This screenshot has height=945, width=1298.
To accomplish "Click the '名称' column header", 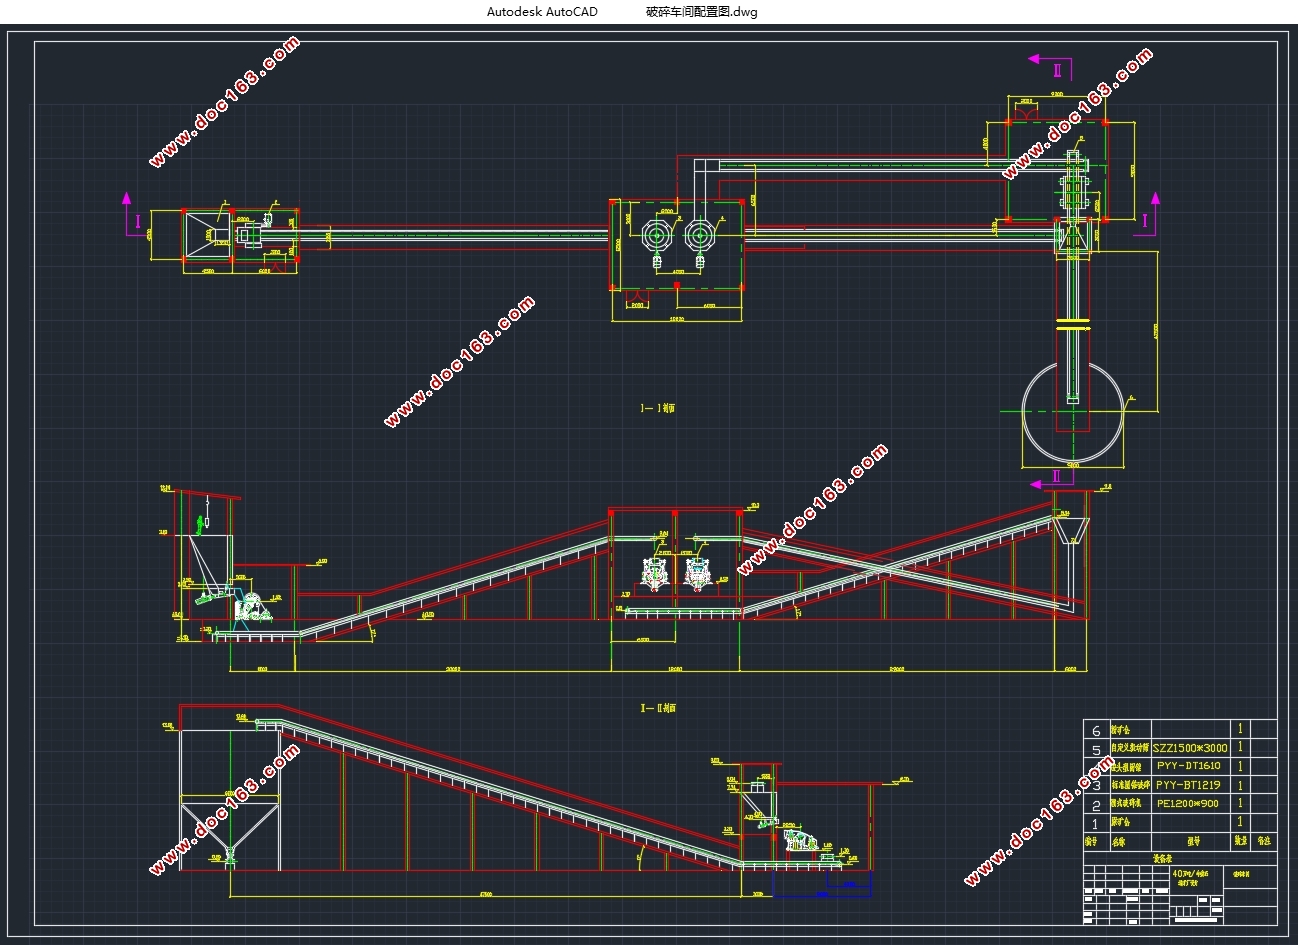I will pos(1118,842).
